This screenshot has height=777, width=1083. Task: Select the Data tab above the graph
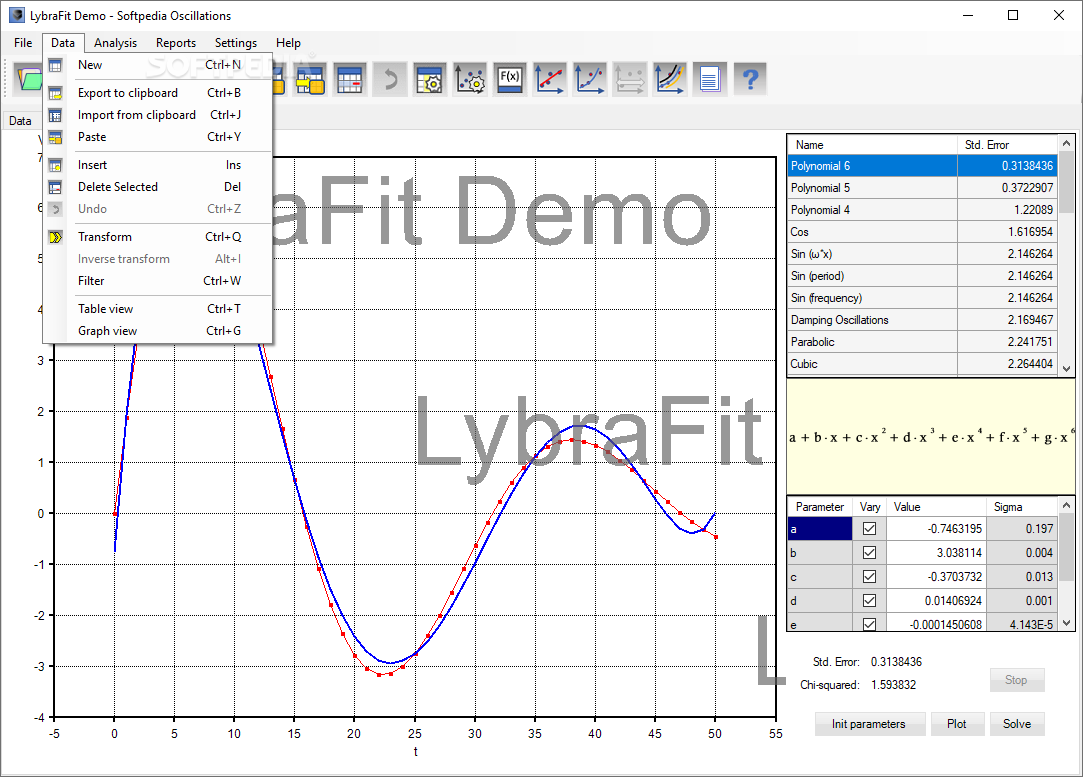tap(20, 120)
